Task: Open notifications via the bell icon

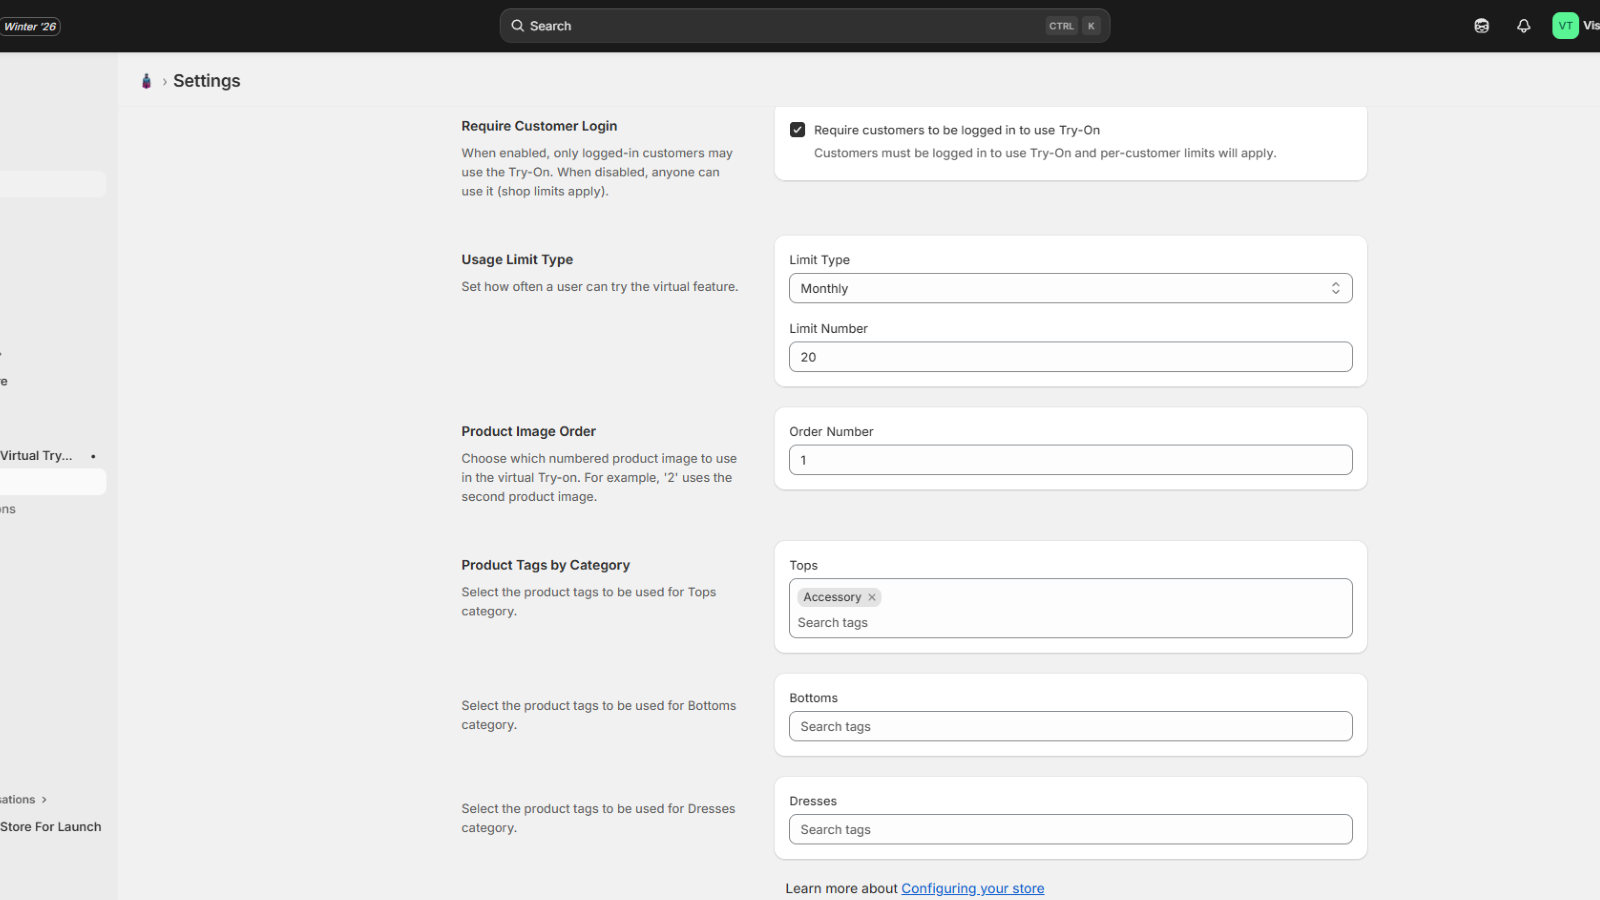Action: pyautogui.click(x=1523, y=26)
